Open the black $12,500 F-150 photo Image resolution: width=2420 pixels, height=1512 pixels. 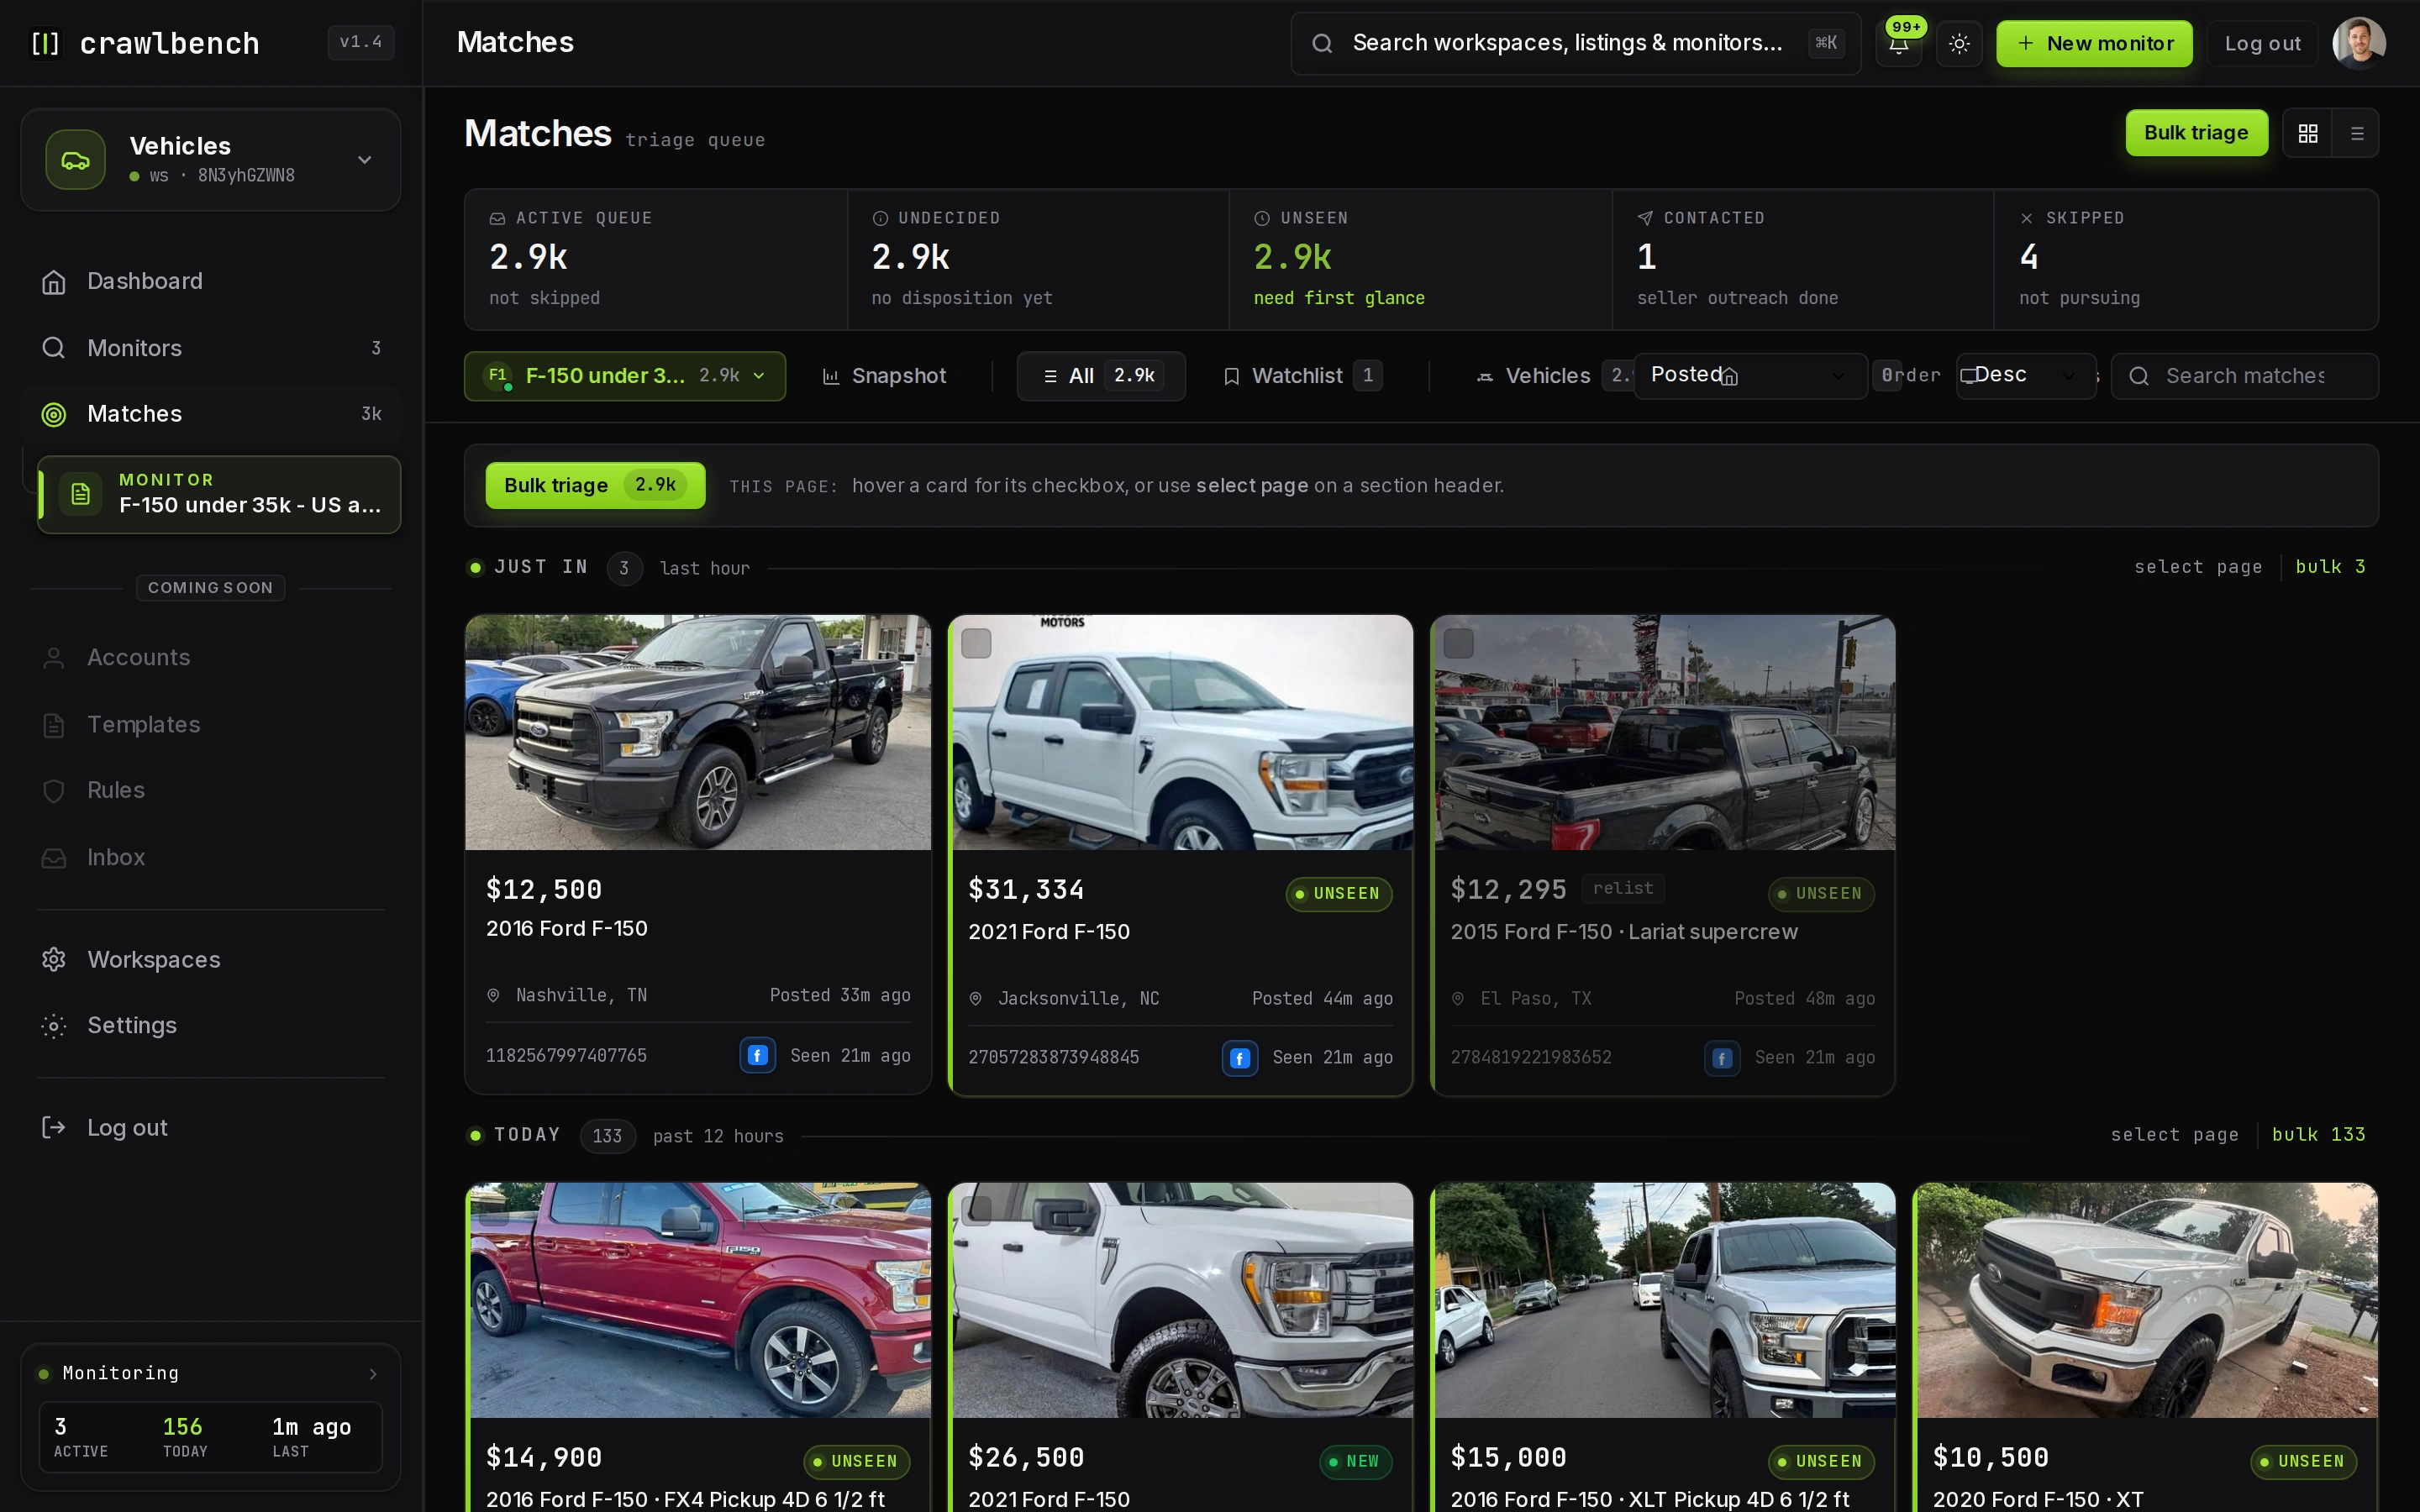point(698,733)
